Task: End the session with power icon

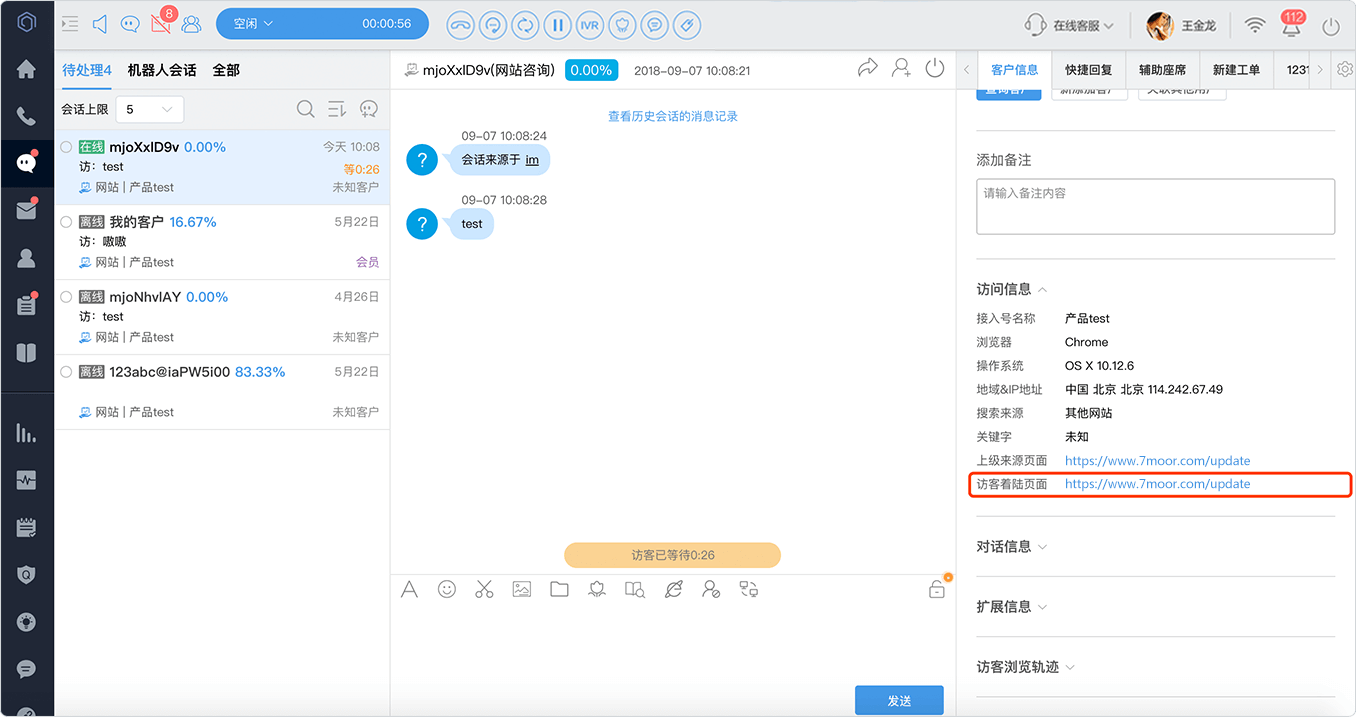Action: (935, 68)
